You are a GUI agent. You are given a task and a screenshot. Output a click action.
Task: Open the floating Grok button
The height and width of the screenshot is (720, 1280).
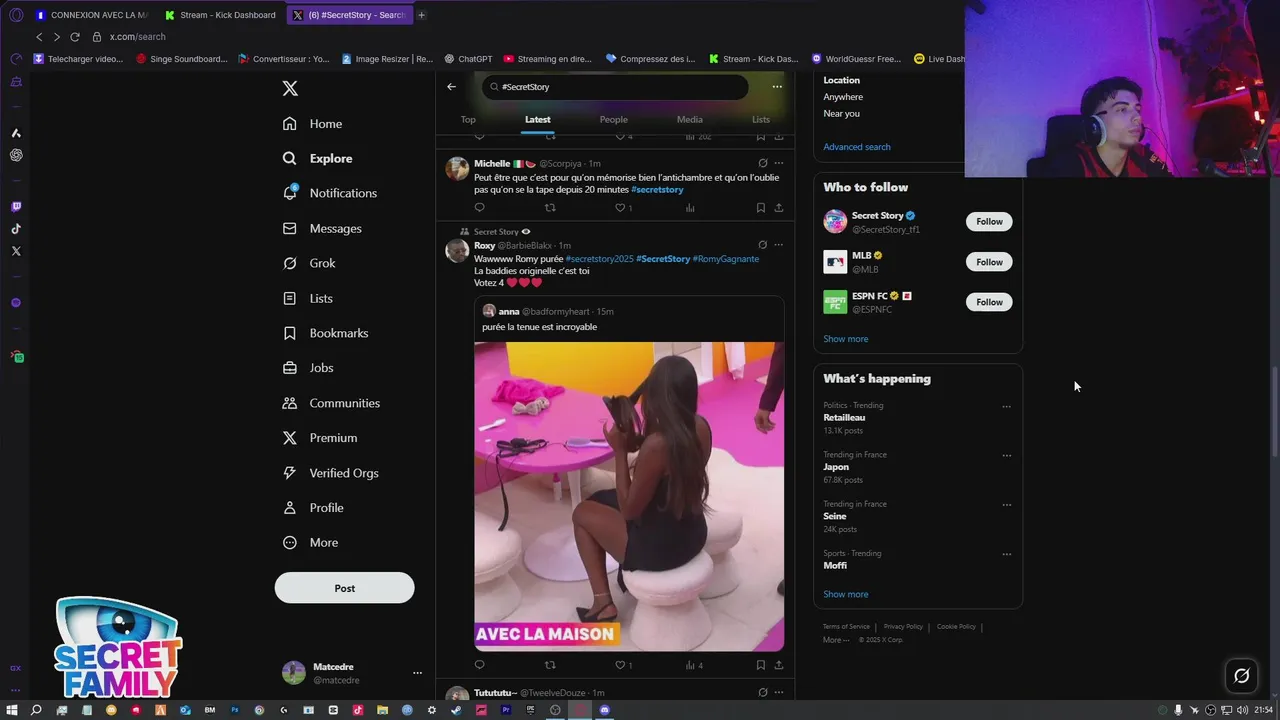[1241, 676]
